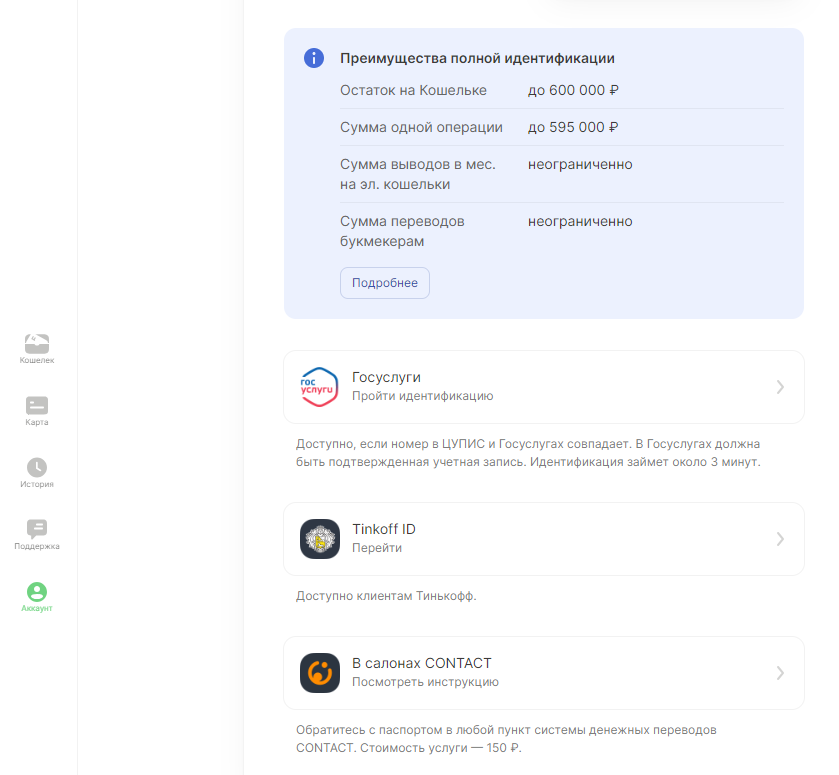Screen dimensions: 839x775
Task: Click the до 600 000 ₽ value
Action: pyautogui.click(x=573, y=90)
